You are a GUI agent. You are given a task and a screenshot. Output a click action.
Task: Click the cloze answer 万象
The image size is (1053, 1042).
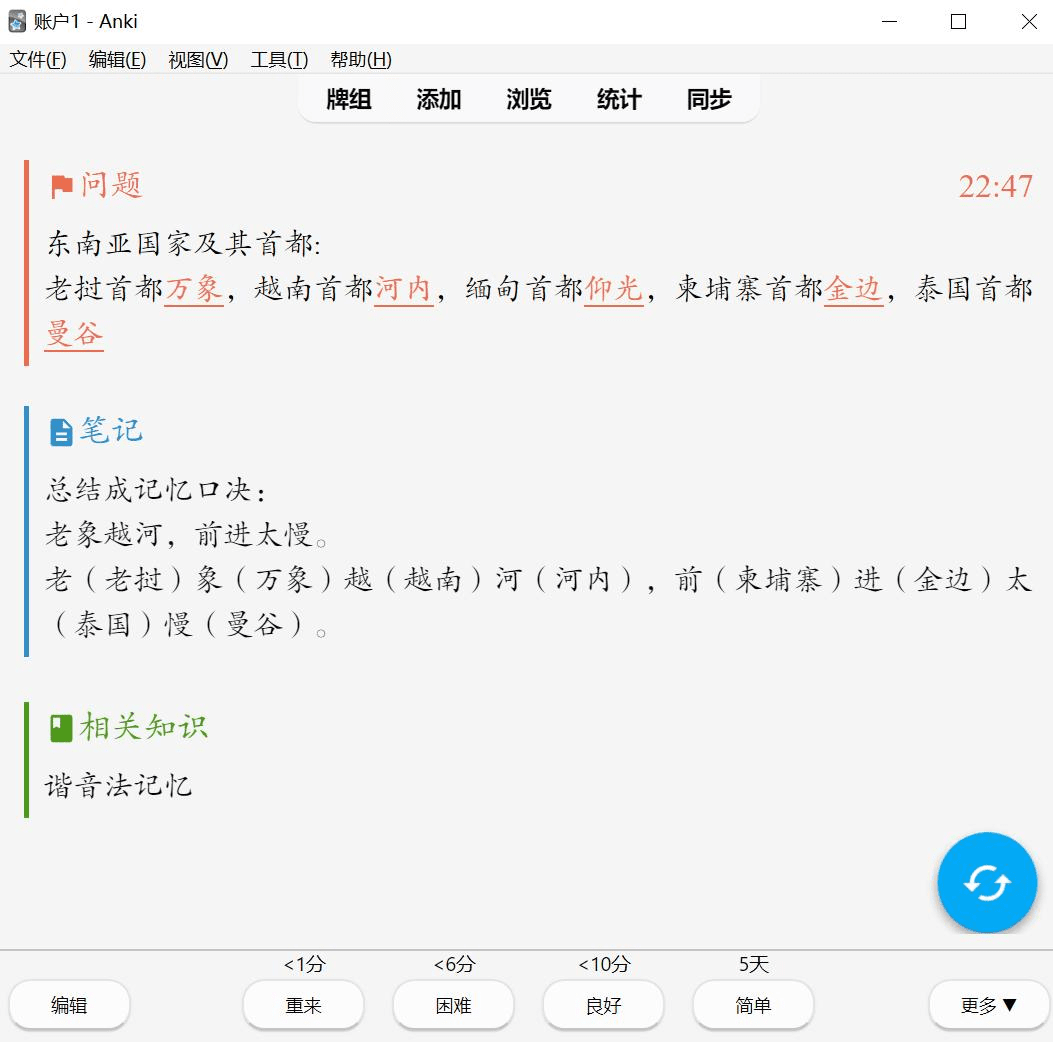193,289
